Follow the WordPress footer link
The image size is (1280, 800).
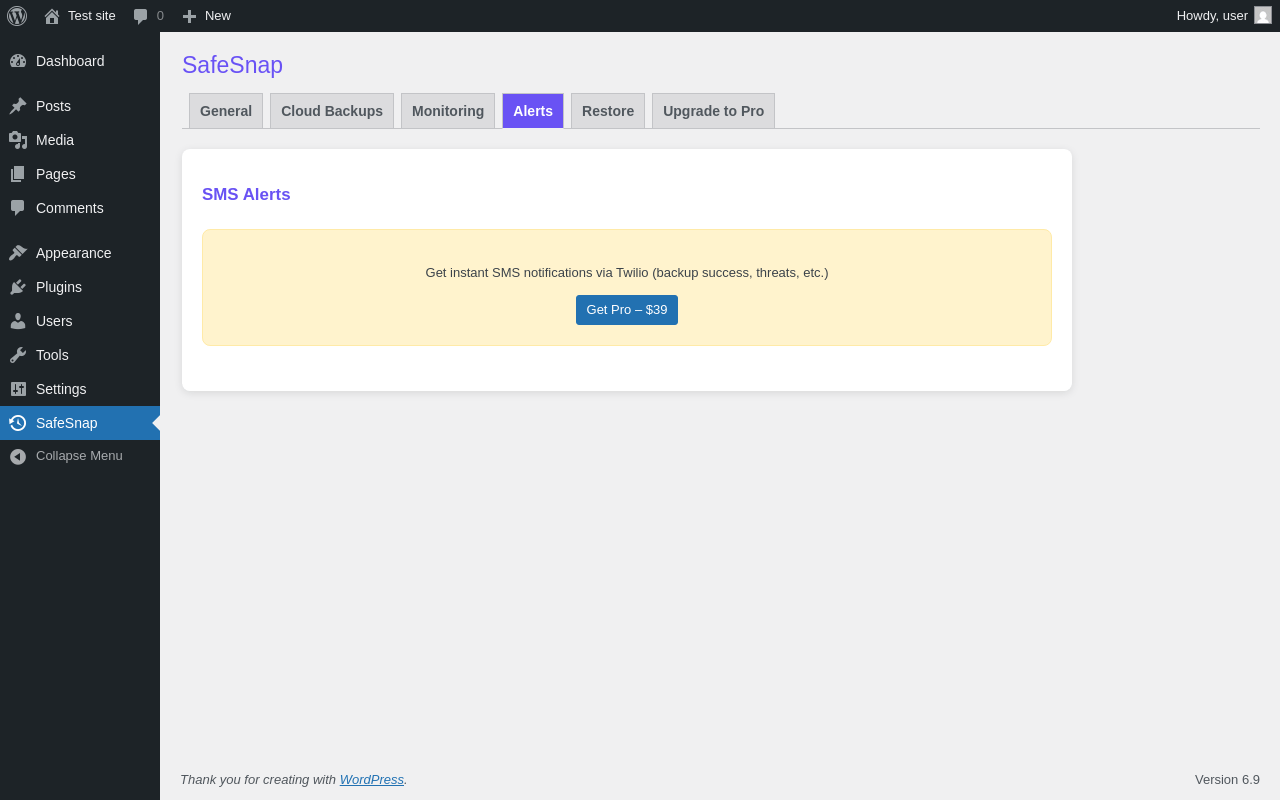click(372, 779)
